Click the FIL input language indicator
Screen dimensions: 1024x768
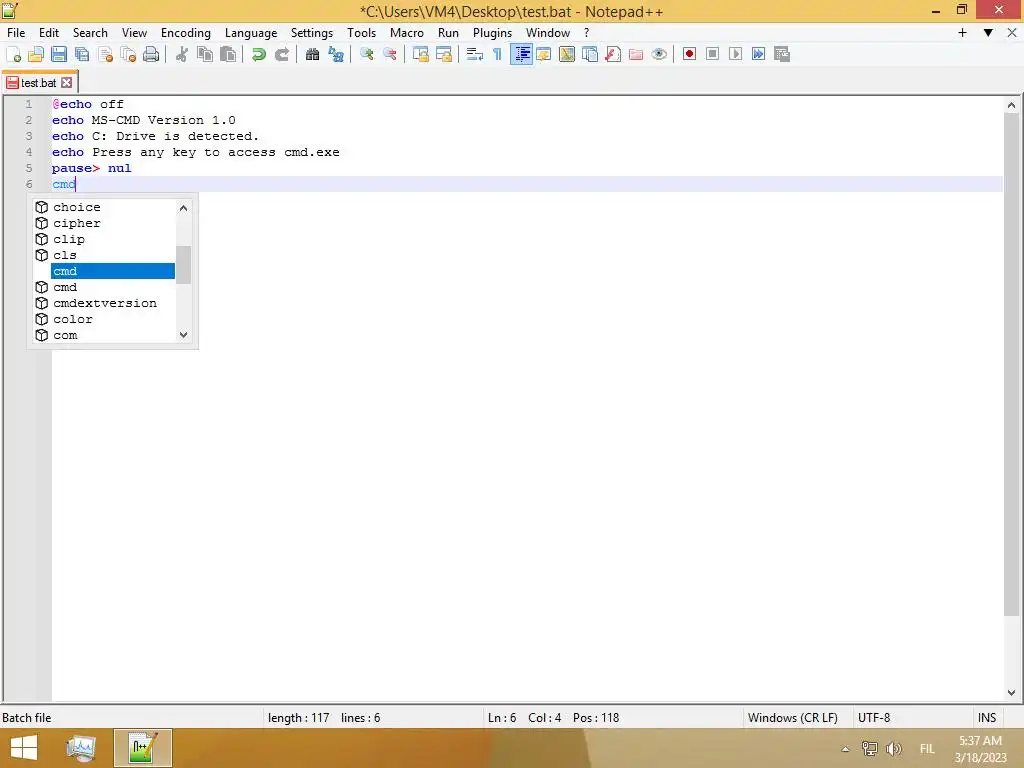tap(927, 749)
